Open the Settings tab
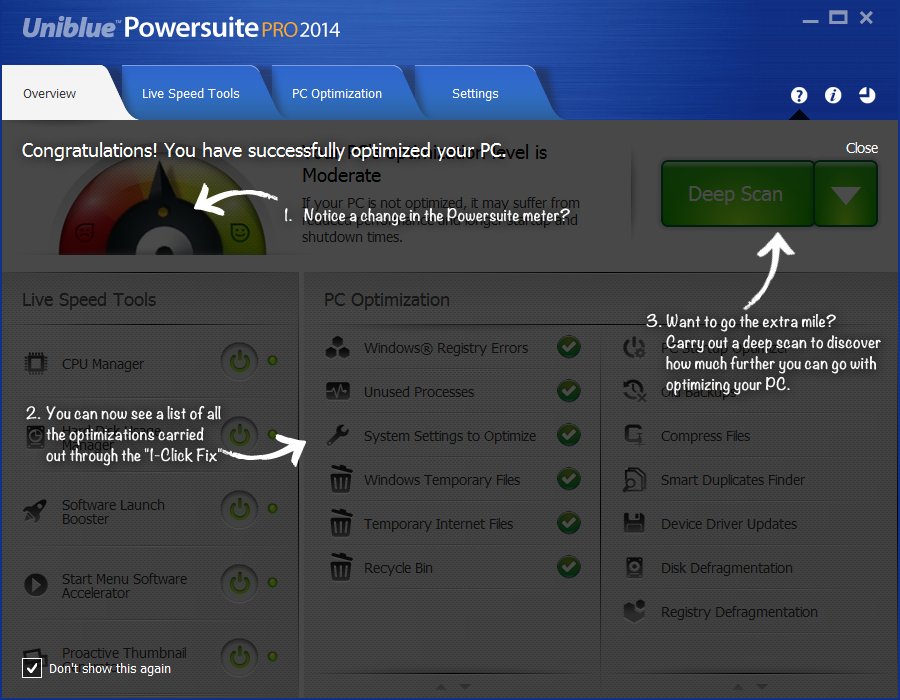 point(475,94)
